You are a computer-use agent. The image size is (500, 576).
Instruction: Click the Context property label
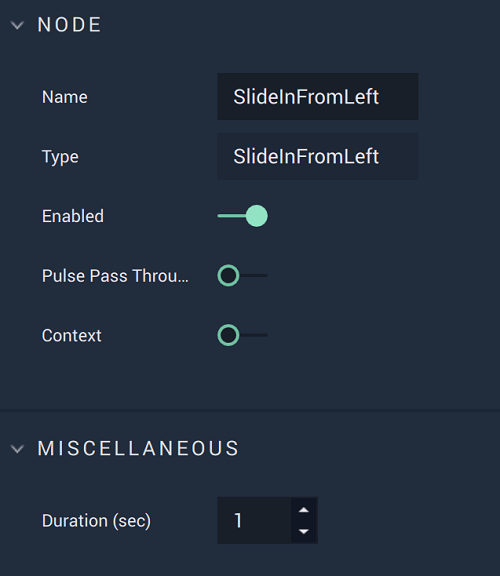[72, 335]
